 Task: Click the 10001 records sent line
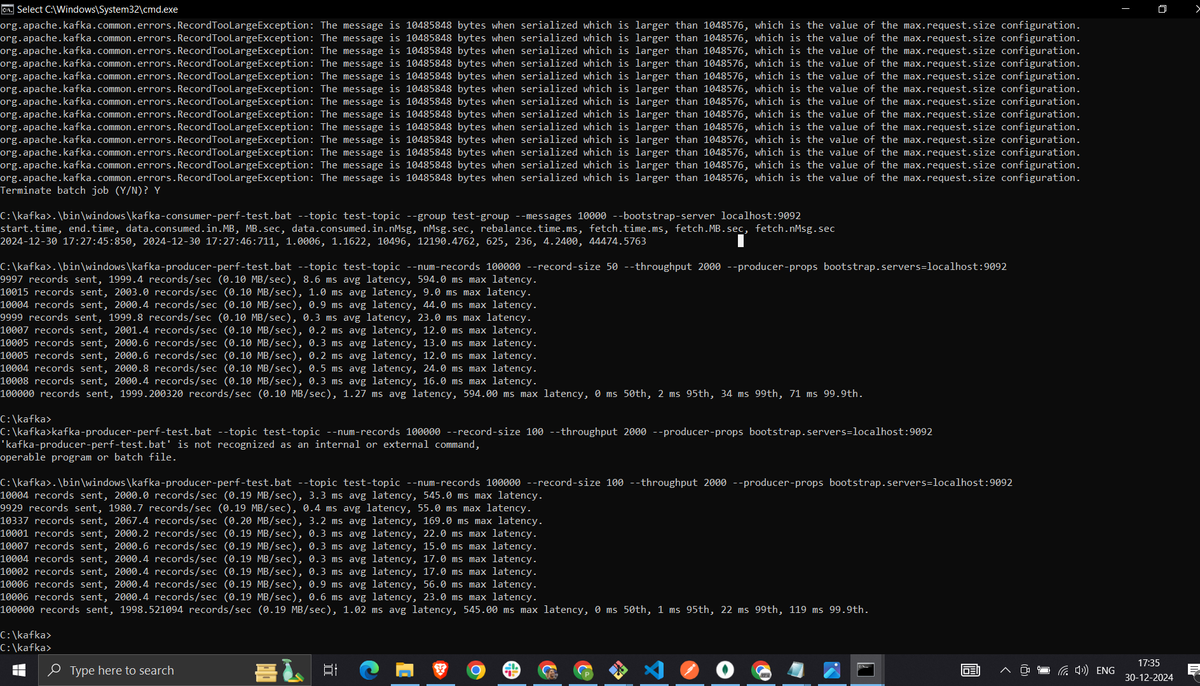pos(268,533)
